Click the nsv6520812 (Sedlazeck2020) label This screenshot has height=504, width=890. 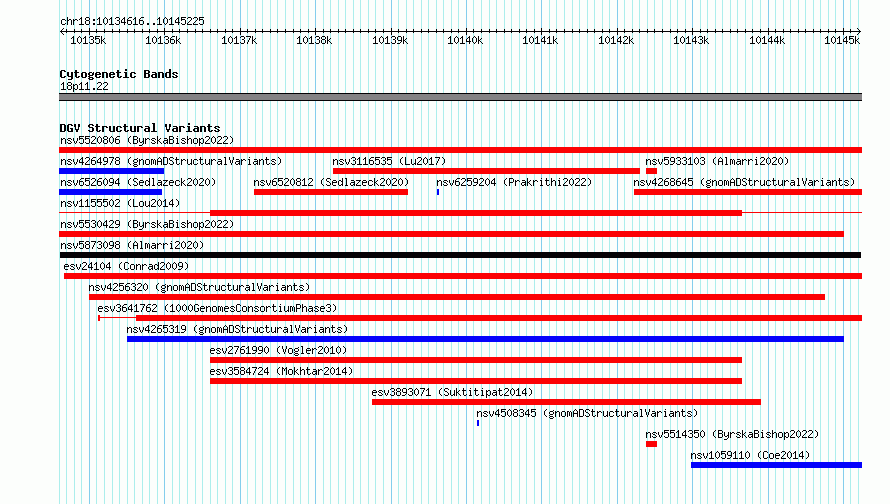[x=331, y=182]
